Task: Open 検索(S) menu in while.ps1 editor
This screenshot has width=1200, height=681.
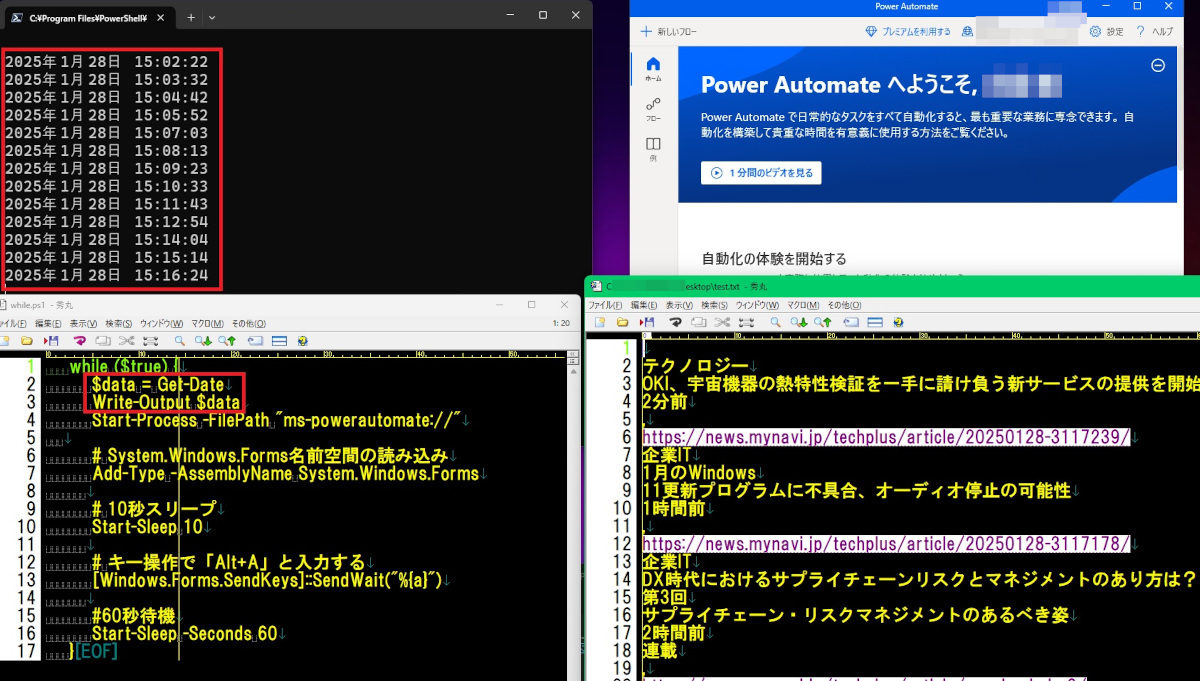Action: click(119, 324)
